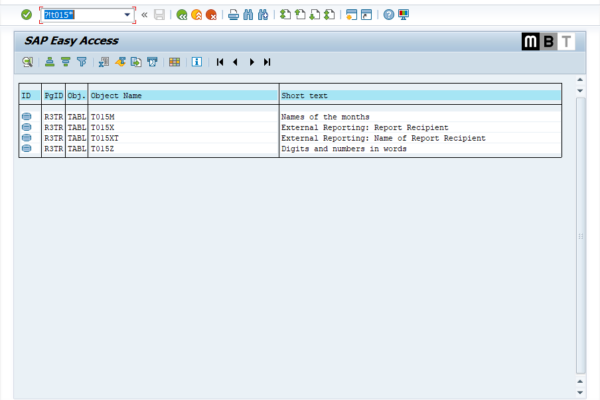Select the T015M table row icon
The width and height of the screenshot is (600, 400).
pyautogui.click(x=27, y=117)
